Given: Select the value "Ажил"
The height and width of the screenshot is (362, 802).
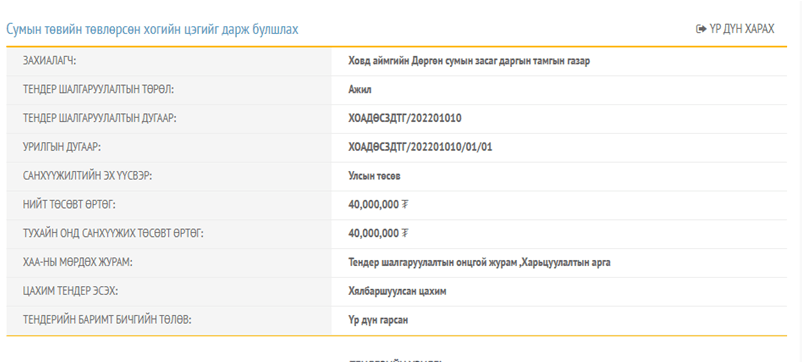Looking at the screenshot, I should (x=360, y=89).
